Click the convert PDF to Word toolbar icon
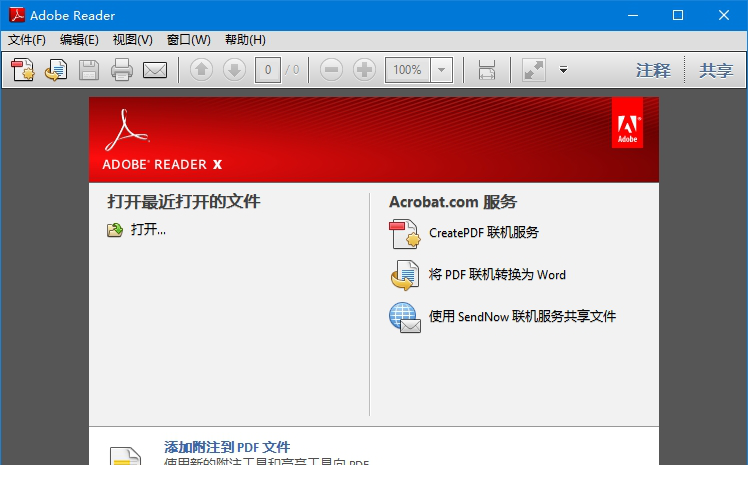Screen dimensions: 748x483 (56, 70)
